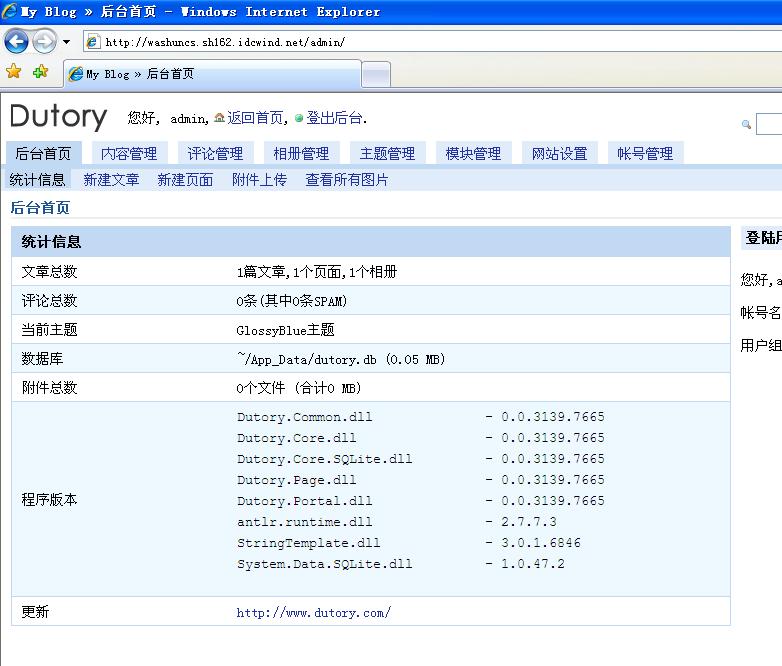The image size is (782, 666).
Task: Click the Dutory.Common.dll entry
Action: pos(305,417)
